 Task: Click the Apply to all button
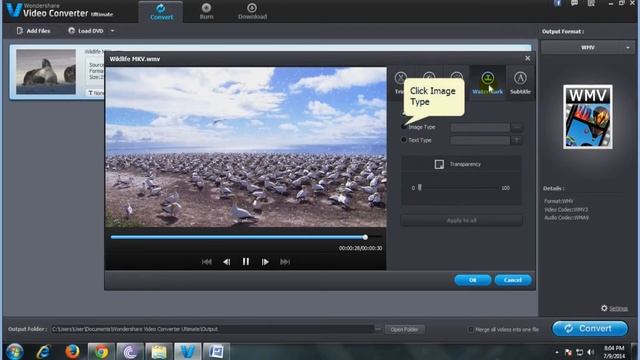pos(461,220)
